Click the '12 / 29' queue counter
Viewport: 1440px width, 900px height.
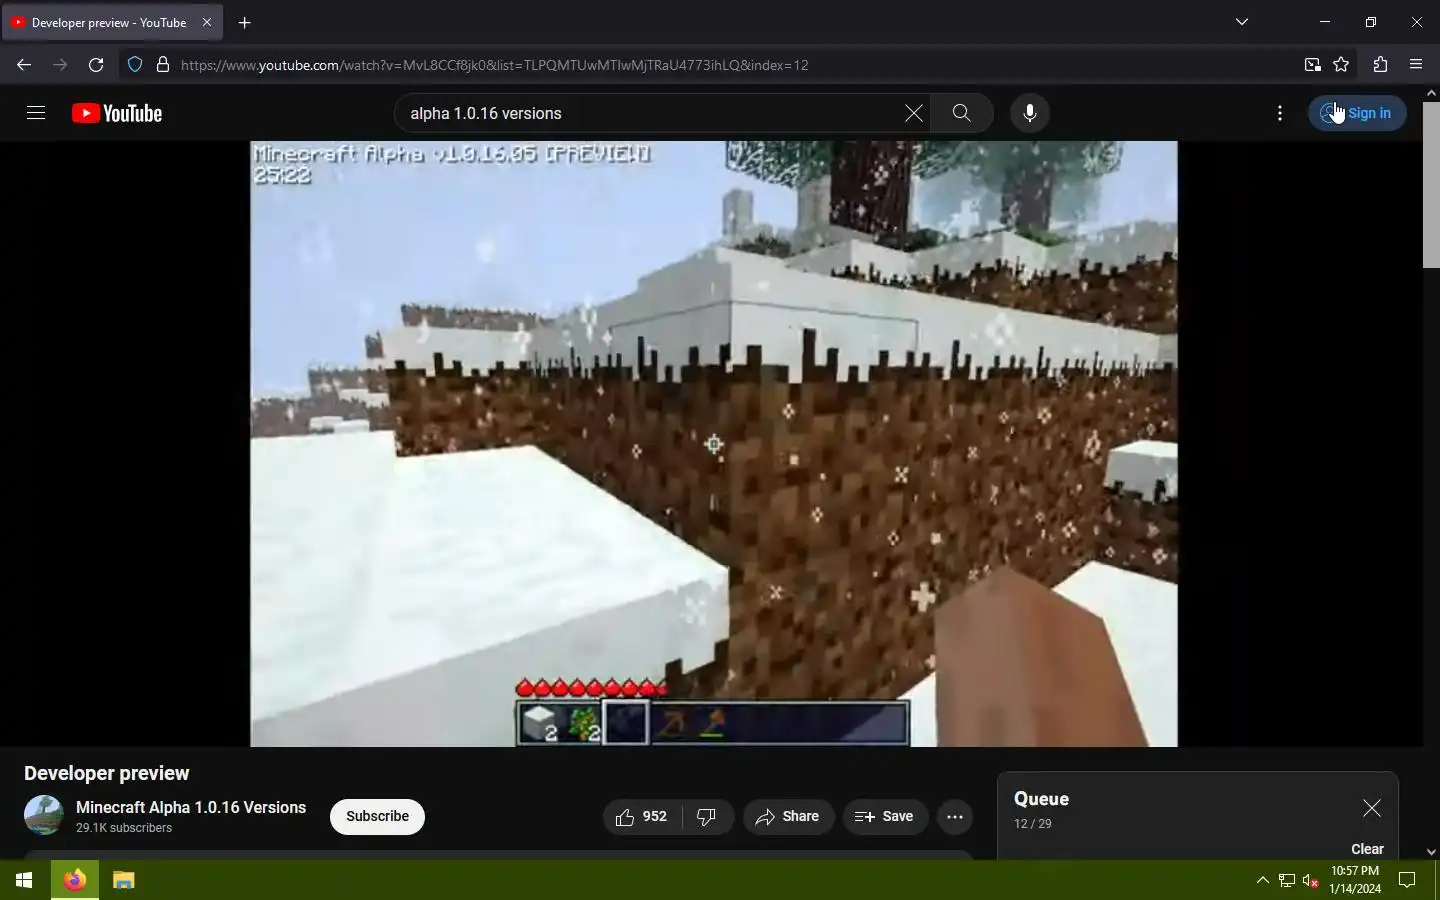click(1033, 824)
